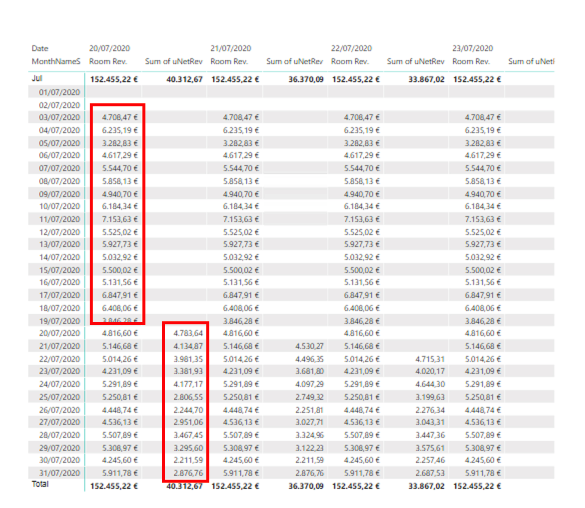Select the 11/07/2020 row label
The image size is (585, 508).
click(x=59, y=219)
